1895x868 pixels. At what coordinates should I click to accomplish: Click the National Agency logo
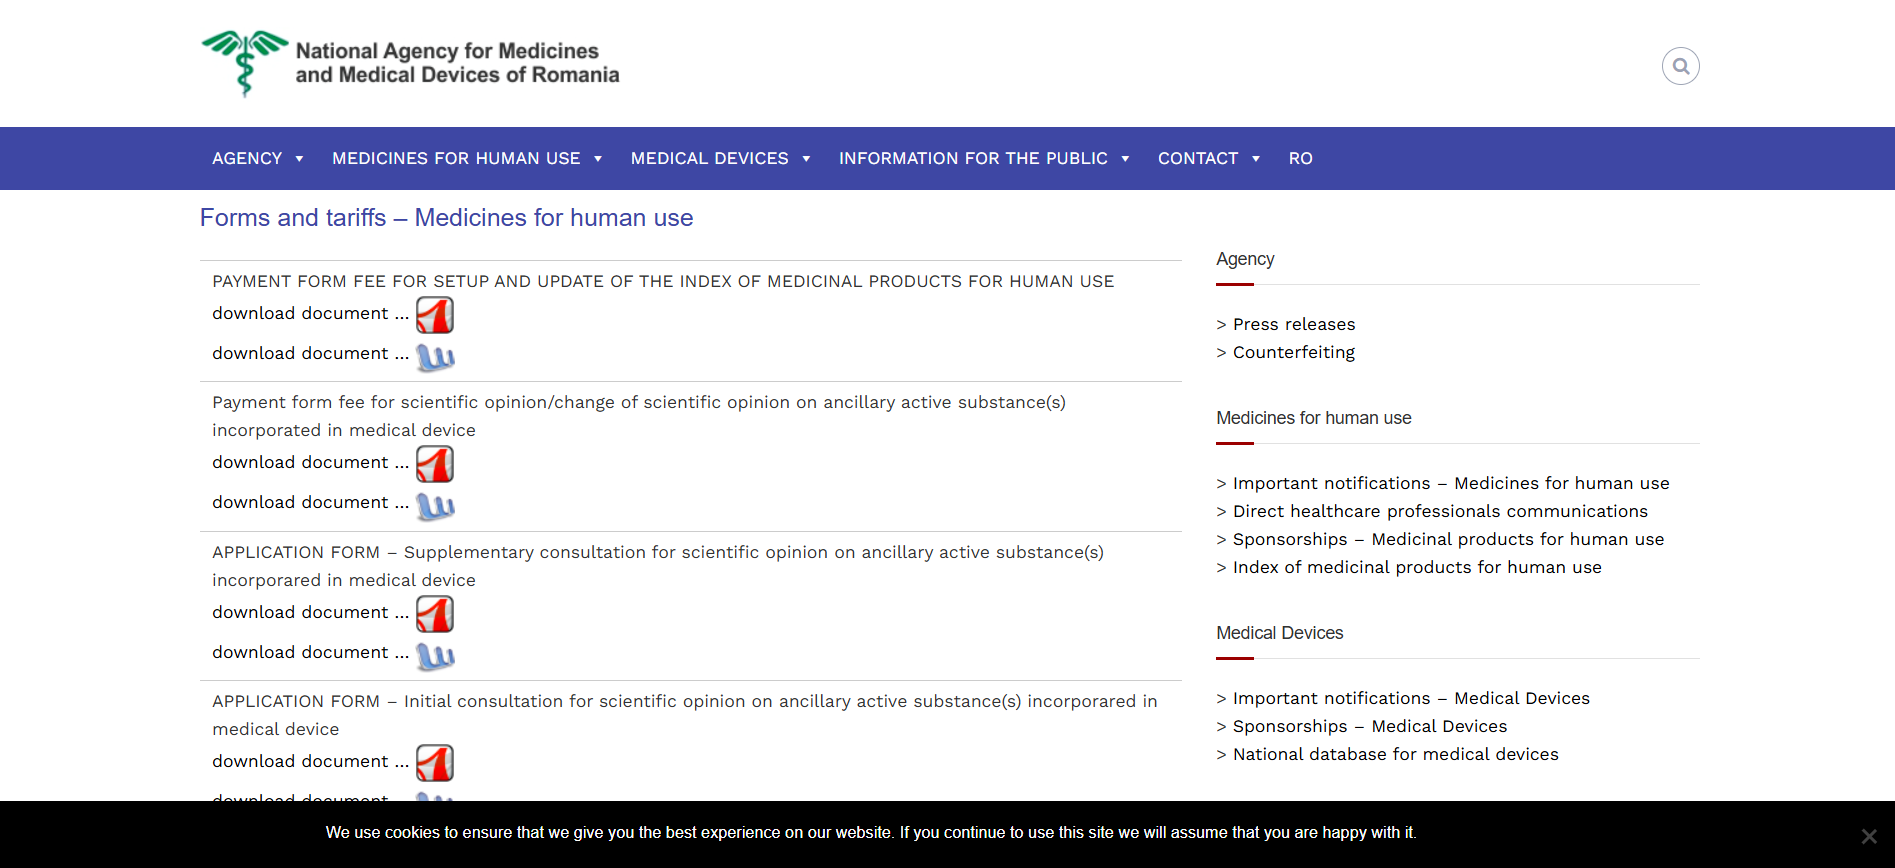point(410,63)
